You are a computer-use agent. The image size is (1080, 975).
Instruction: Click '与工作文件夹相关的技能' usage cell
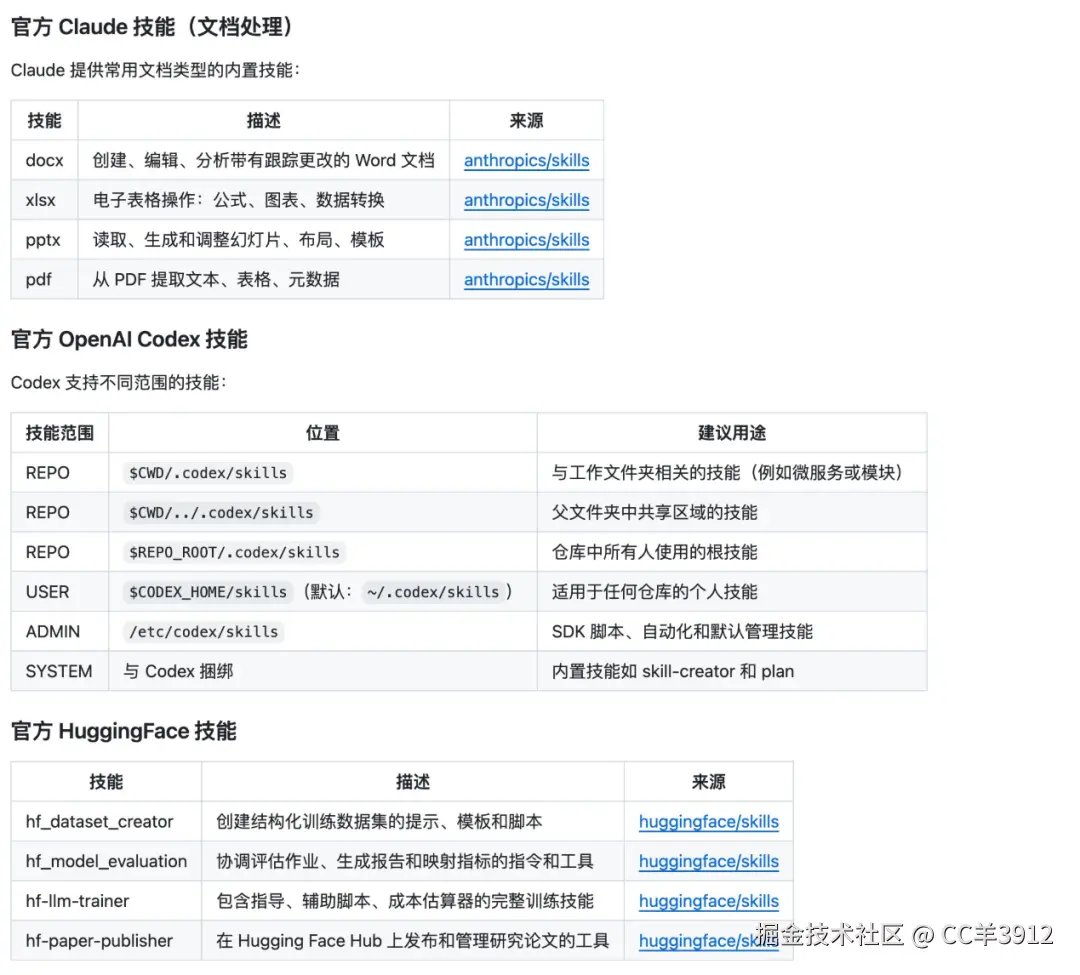(x=732, y=473)
